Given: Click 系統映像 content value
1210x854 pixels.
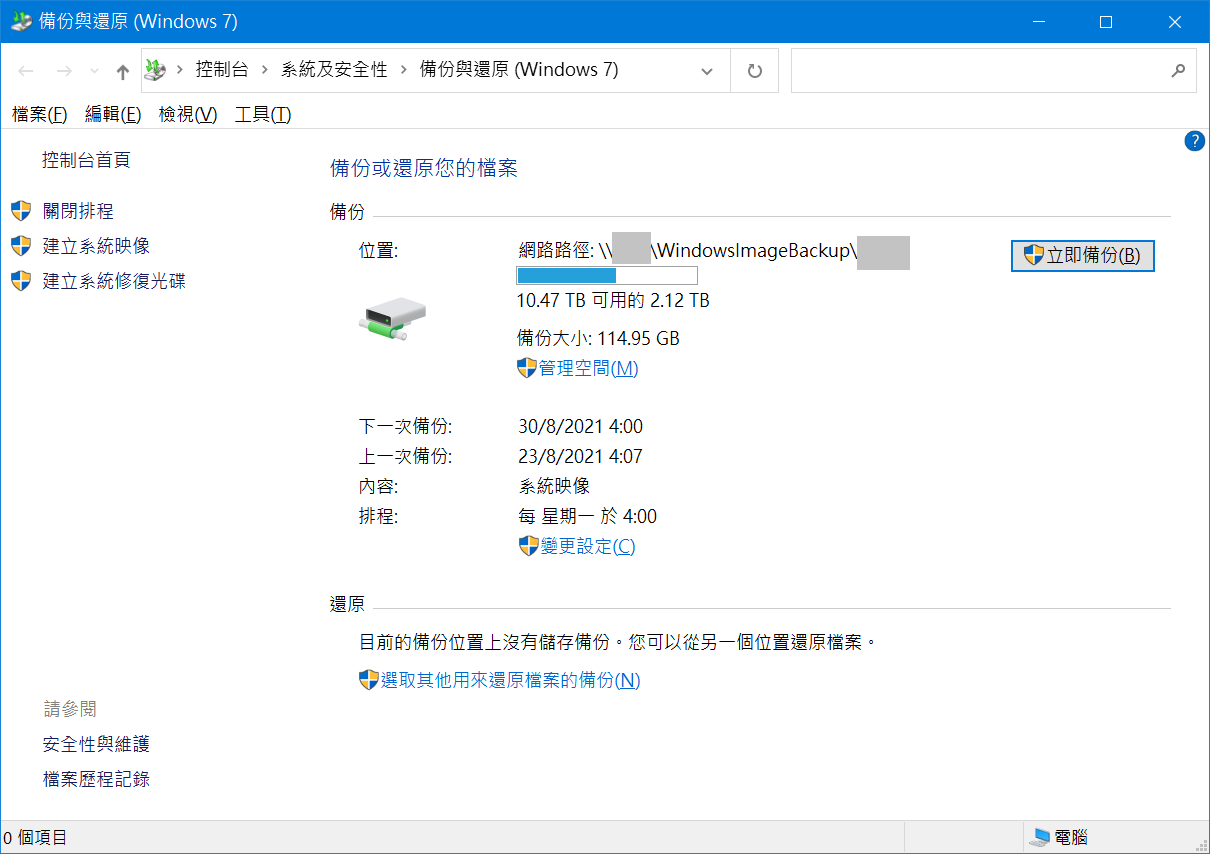Looking at the screenshot, I should click(554, 487).
